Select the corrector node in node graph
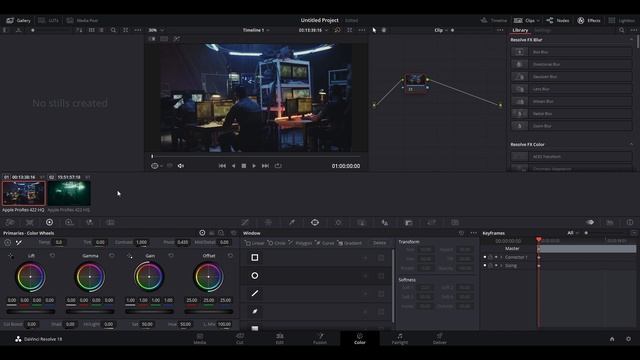The width and height of the screenshot is (640, 360). (416, 83)
